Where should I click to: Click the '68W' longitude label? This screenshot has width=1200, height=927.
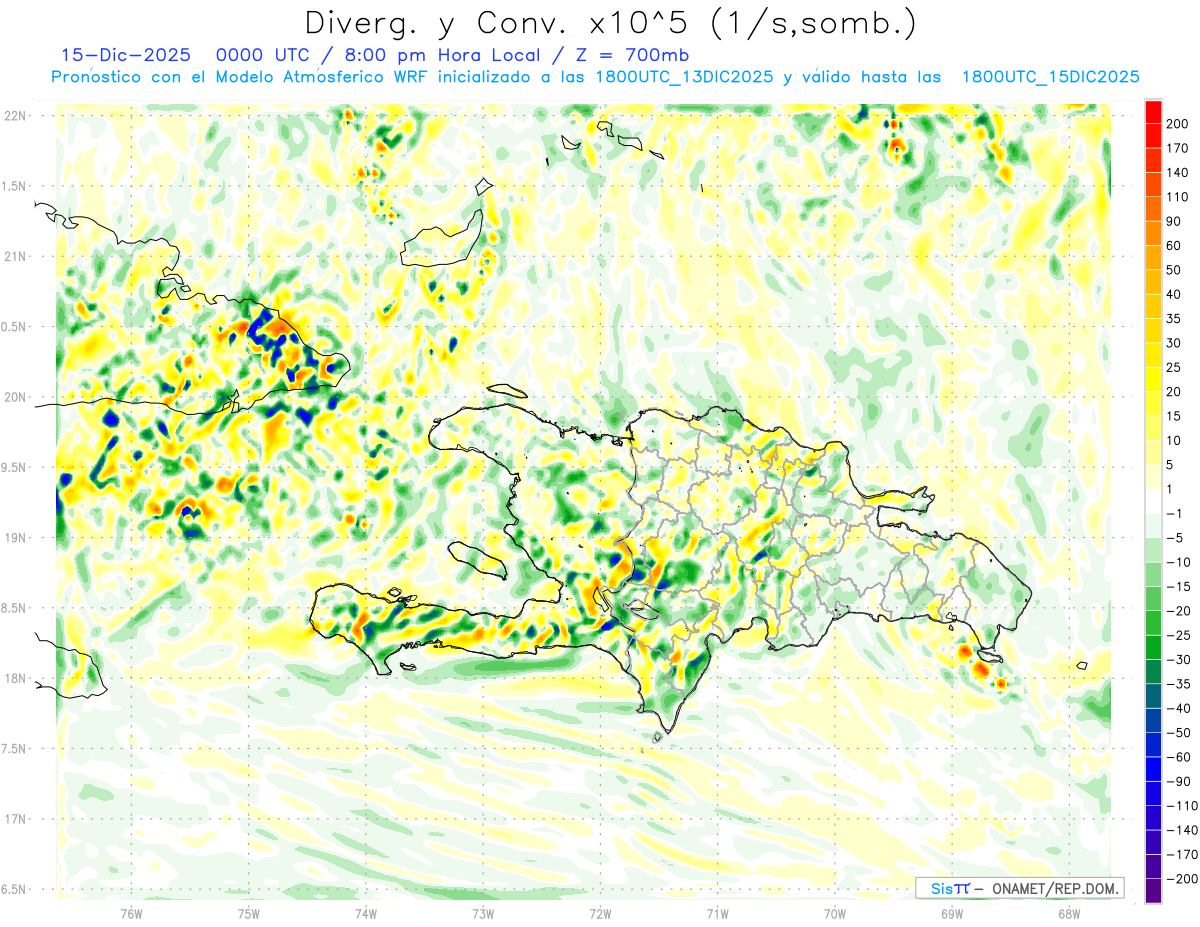(1069, 913)
